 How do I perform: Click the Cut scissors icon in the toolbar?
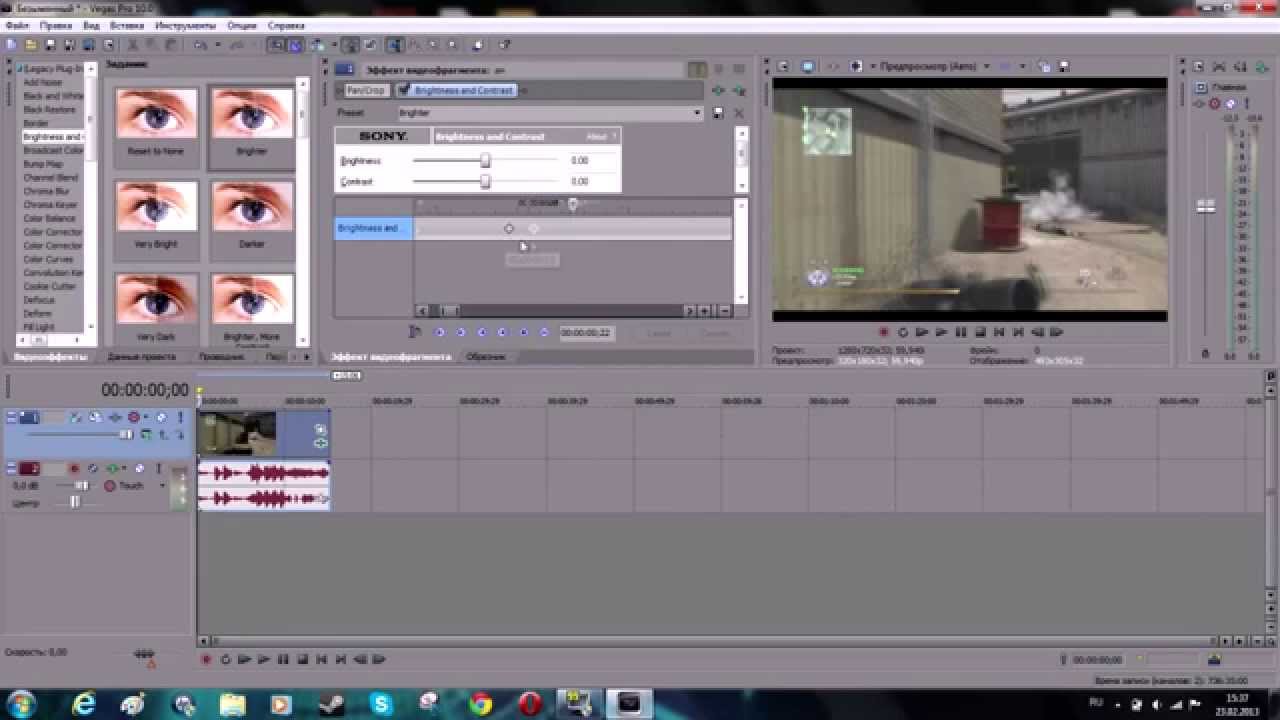pos(133,45)
